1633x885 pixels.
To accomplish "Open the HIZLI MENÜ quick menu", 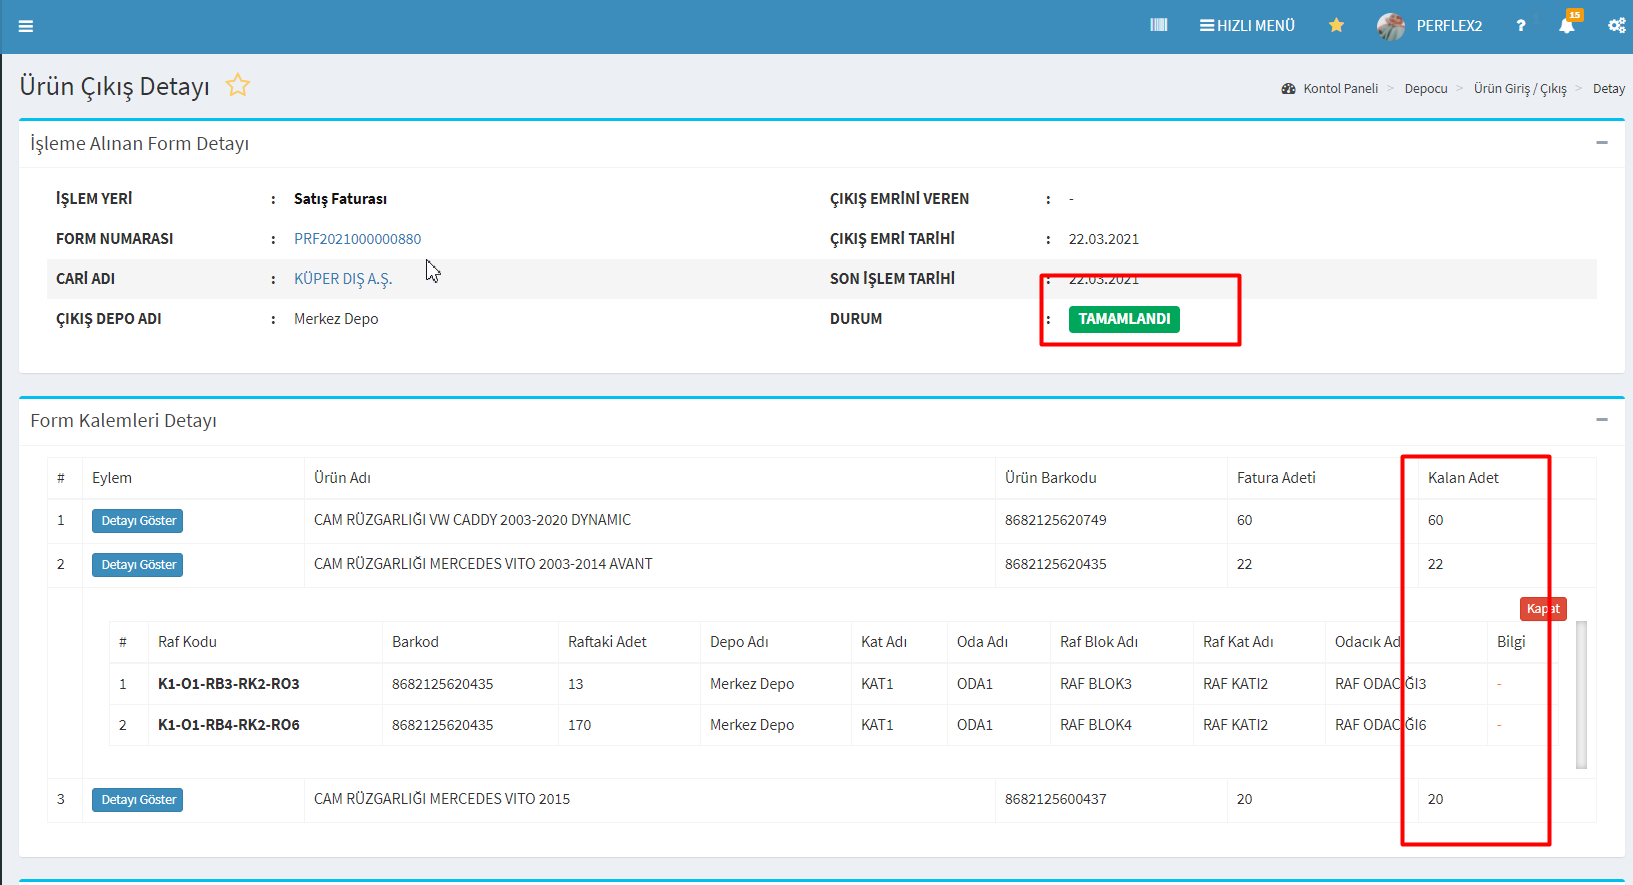I will 1247,26.
